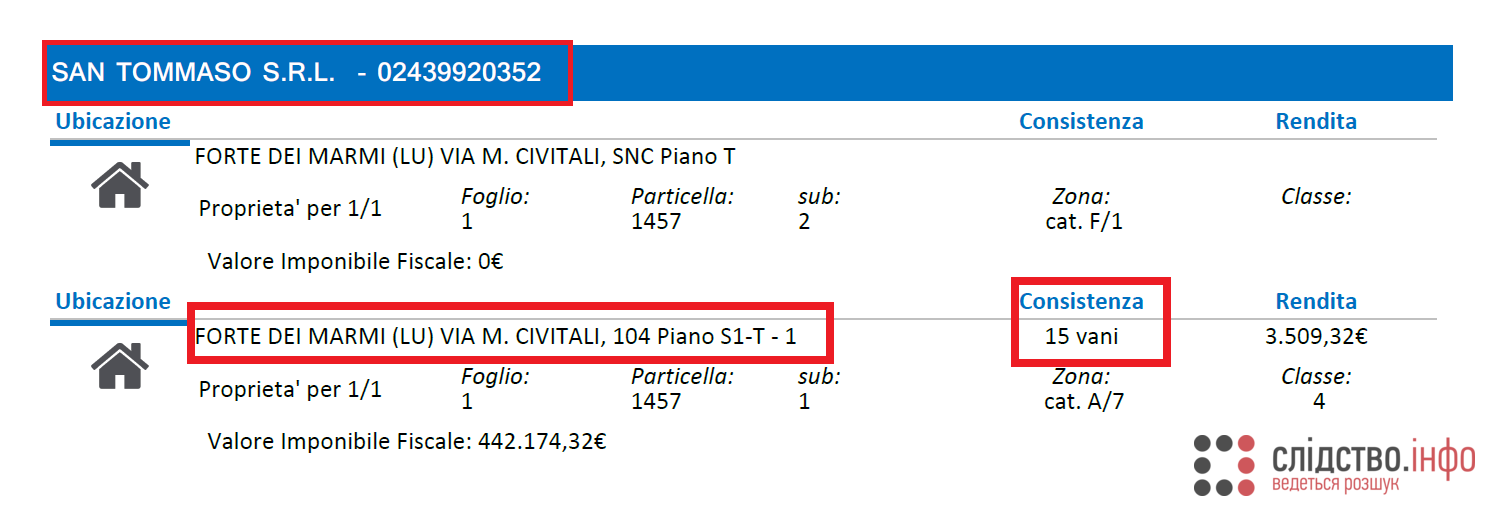Select SAN TOMMASO S.R.L. company header
1503x515 pixels.
tap(297, 72)
